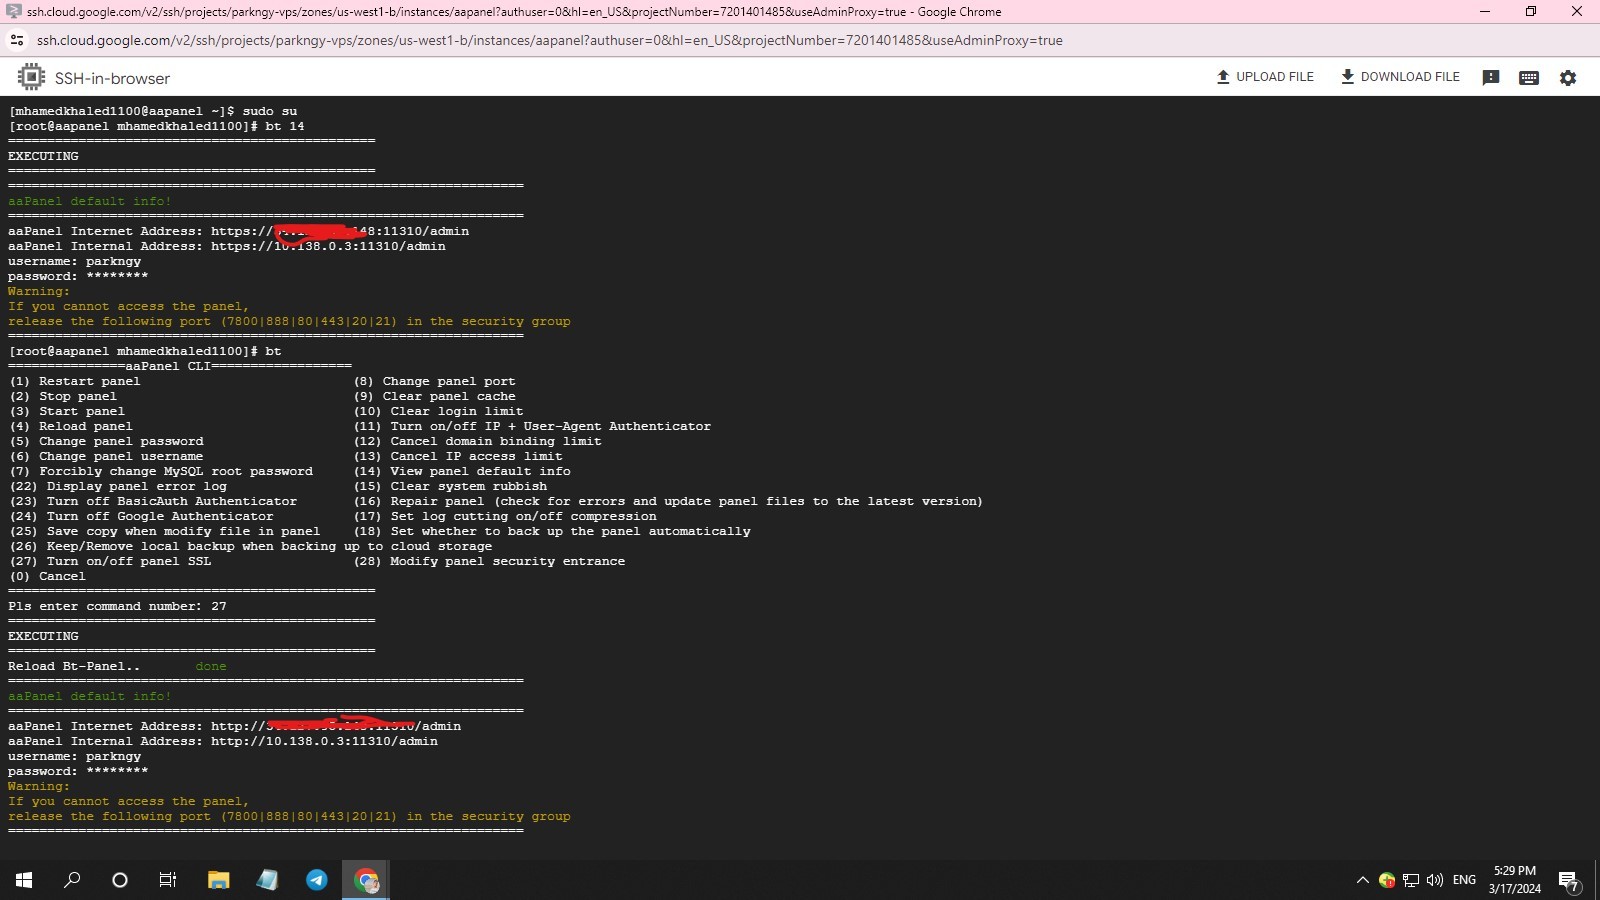Click the SSH-in-browser chip logo
The height and width of the screenshot is (900, 1600).
[31, 78]
